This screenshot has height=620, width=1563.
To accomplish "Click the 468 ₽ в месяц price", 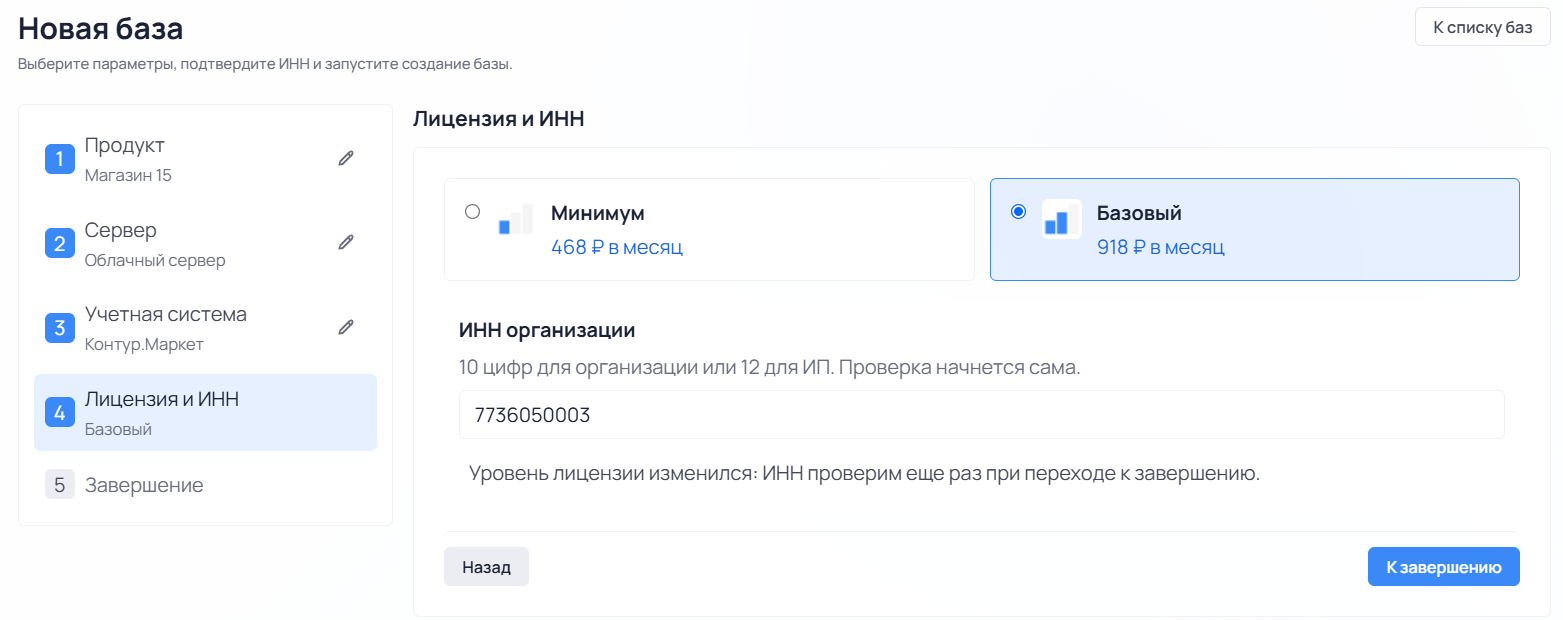I will [617, 247].
